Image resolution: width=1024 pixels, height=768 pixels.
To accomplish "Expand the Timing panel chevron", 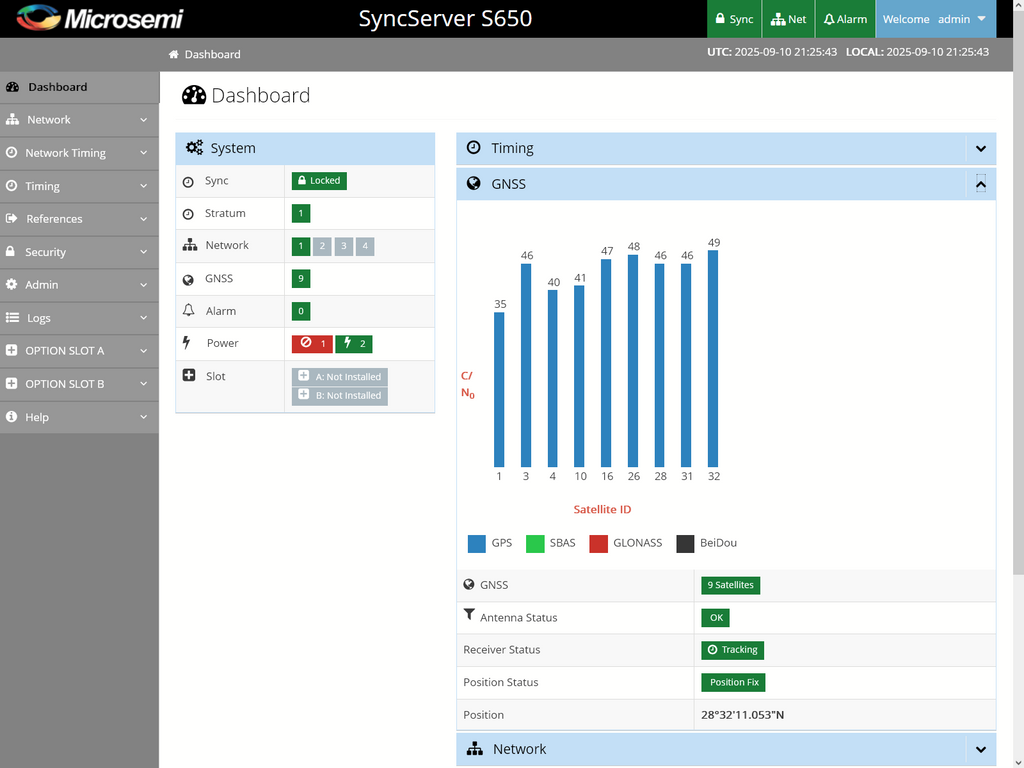I will click(x=981, y=148).
